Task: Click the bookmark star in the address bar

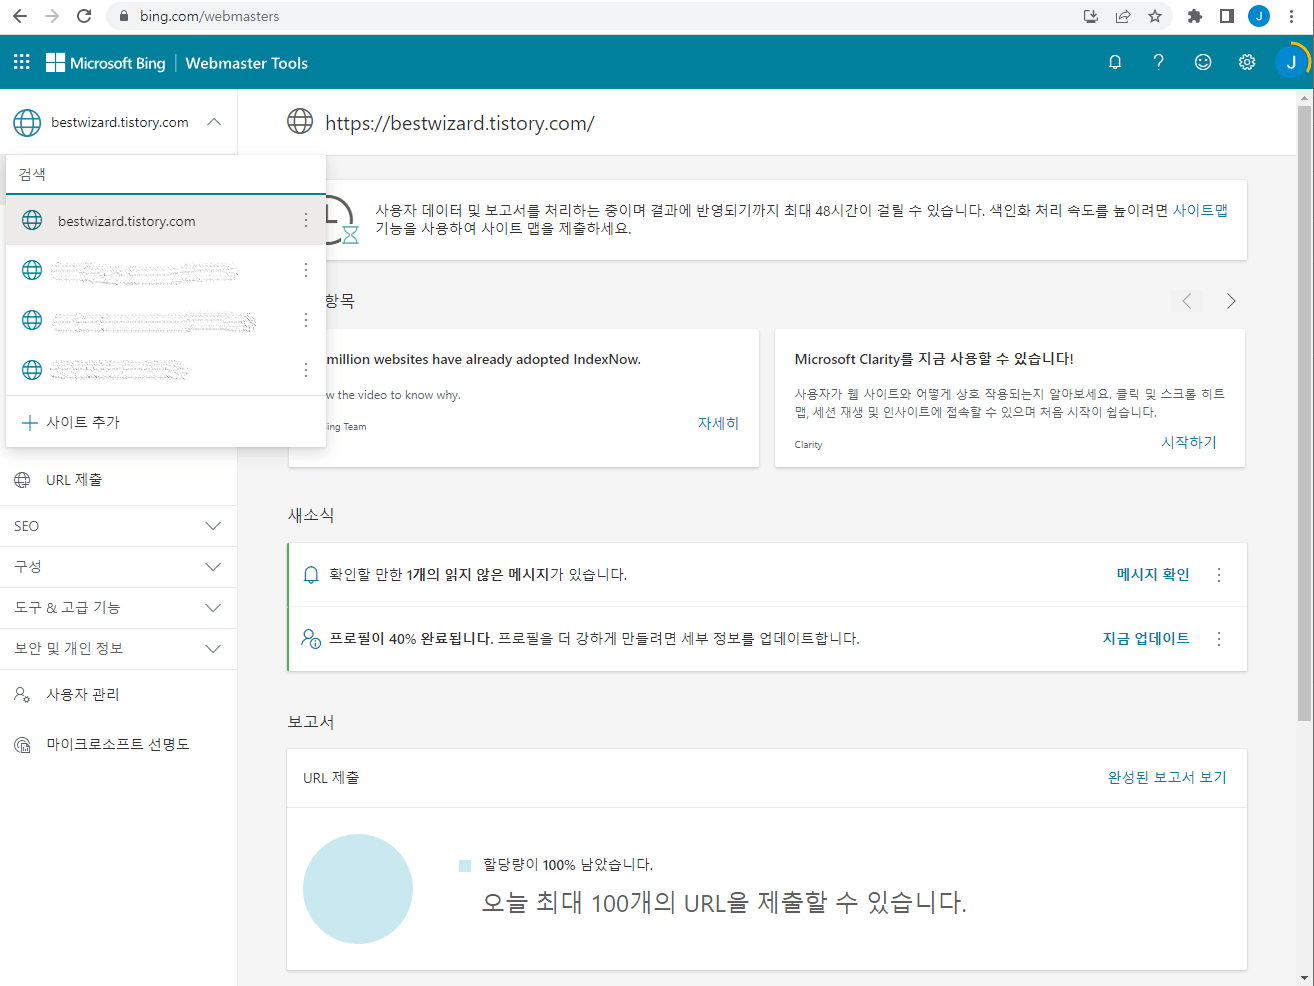Action: (1155, 16)
